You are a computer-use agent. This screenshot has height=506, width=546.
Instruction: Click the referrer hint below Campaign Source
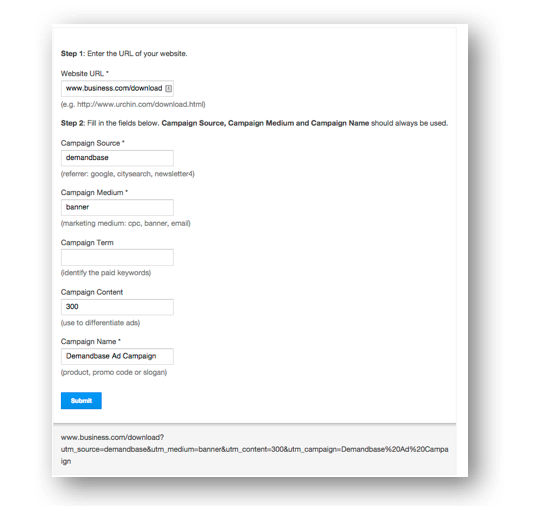tap(128, 174)
